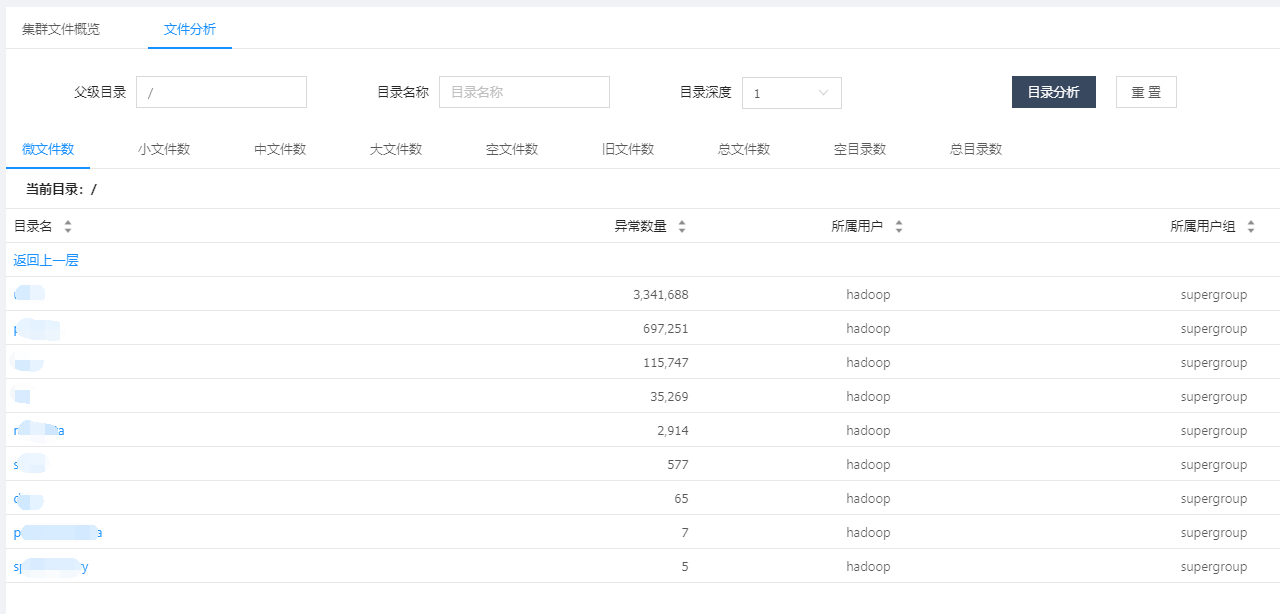Image resolution: width=1280 pixels, height=614 pixels.
Task: Open the 目录深度 dropdown
Action: pos(791,92)
